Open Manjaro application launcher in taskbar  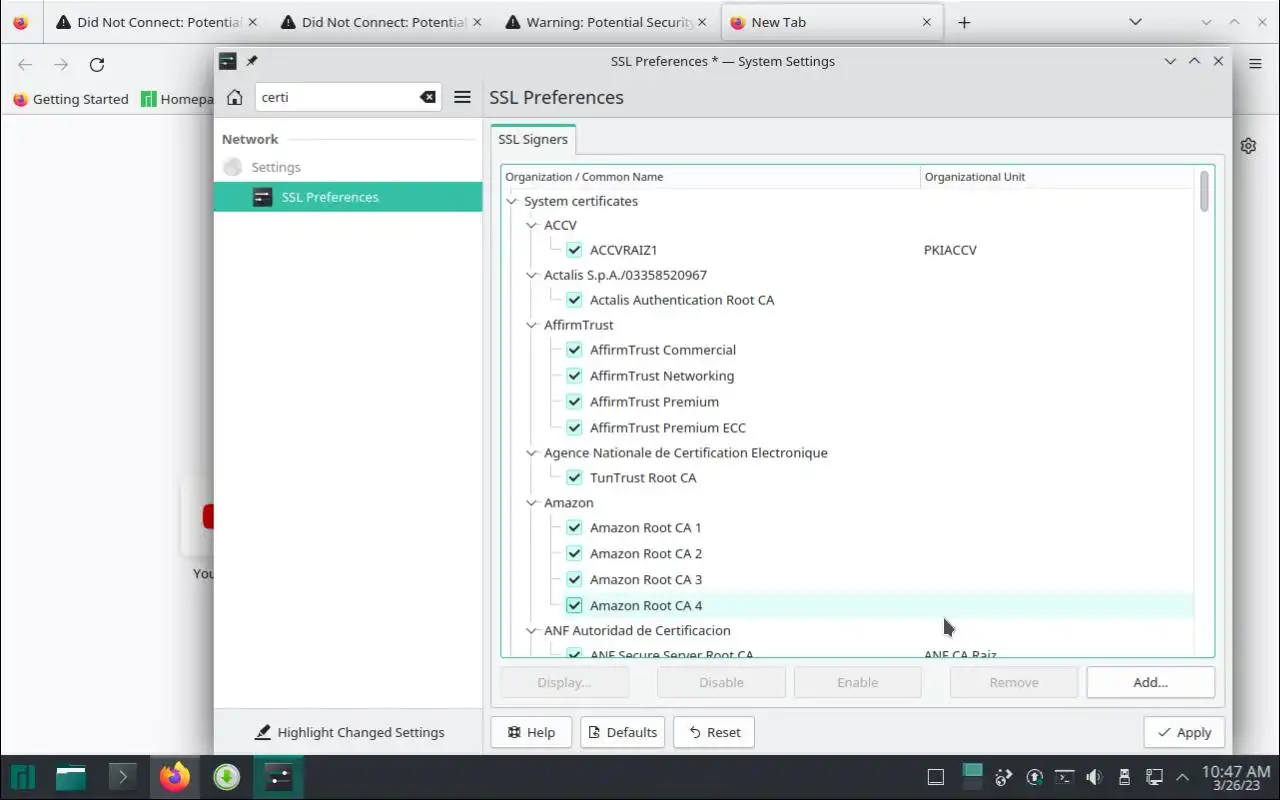pyautogui.click(x=23, y=777)
